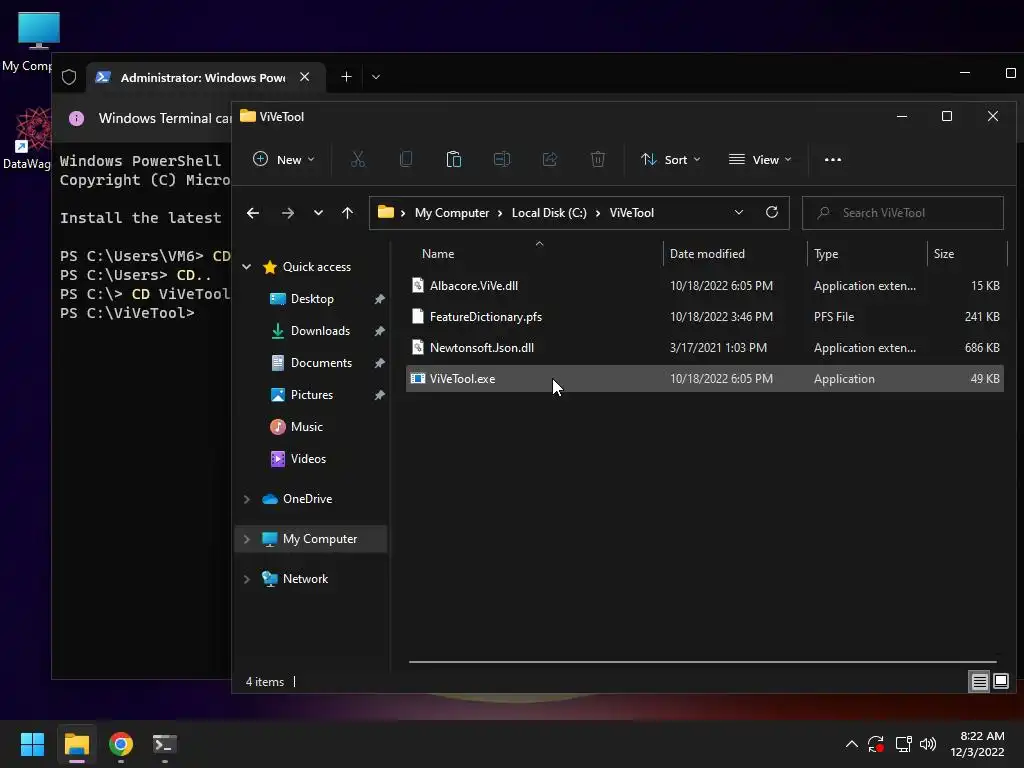Open Pictures in Quick access
The image size is (1024, 768).
click(312, 395)
